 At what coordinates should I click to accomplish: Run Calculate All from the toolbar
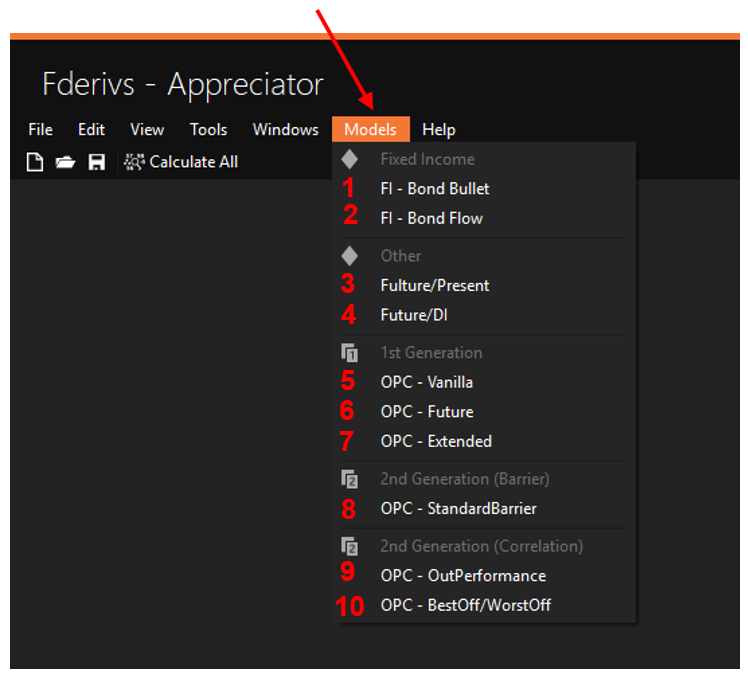coord(181,162)
